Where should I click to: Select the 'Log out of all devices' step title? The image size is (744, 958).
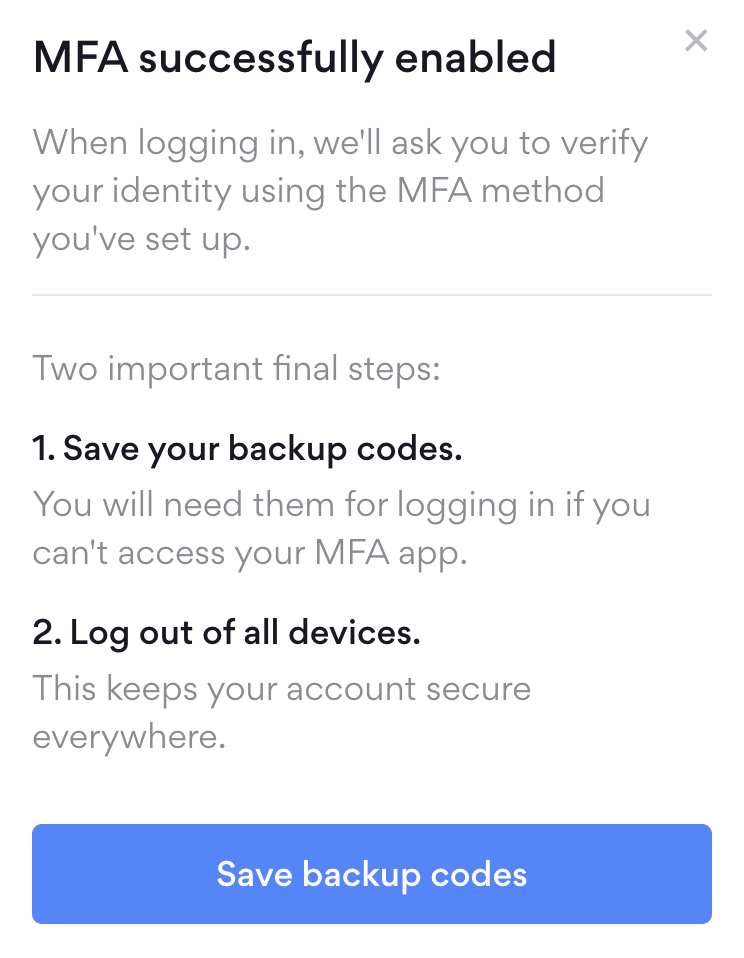[x=227, y=632]
